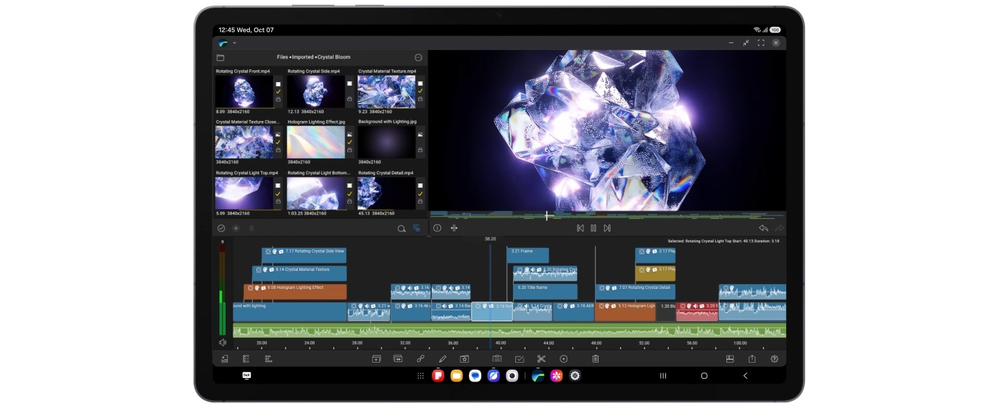Mute the timeline with the speaker icon
Image resolution: width=1000 pixels, height=403 pixels.
coord(223,342)
